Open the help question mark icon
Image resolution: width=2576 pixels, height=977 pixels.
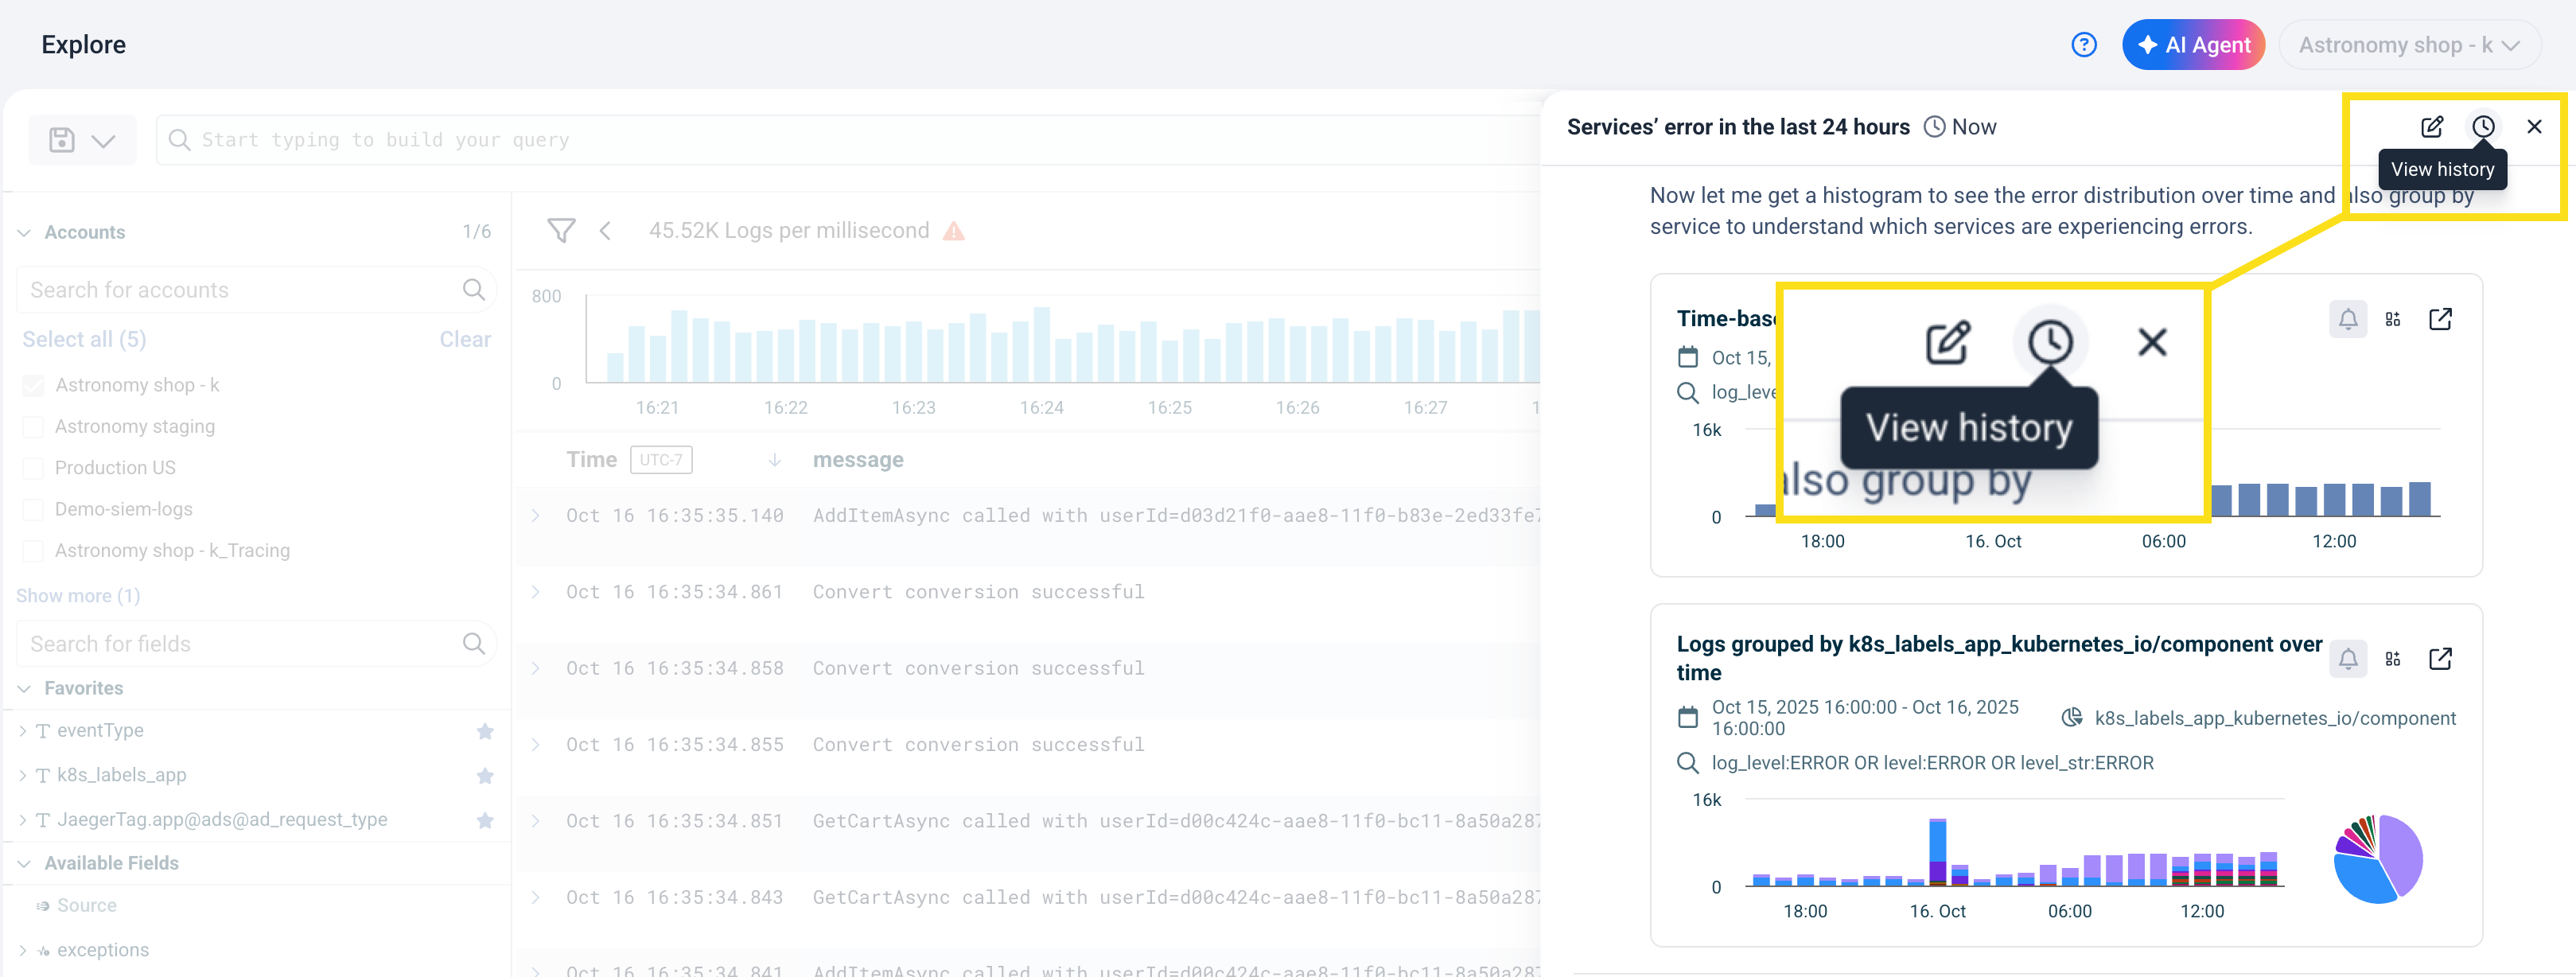point(2083,45)
